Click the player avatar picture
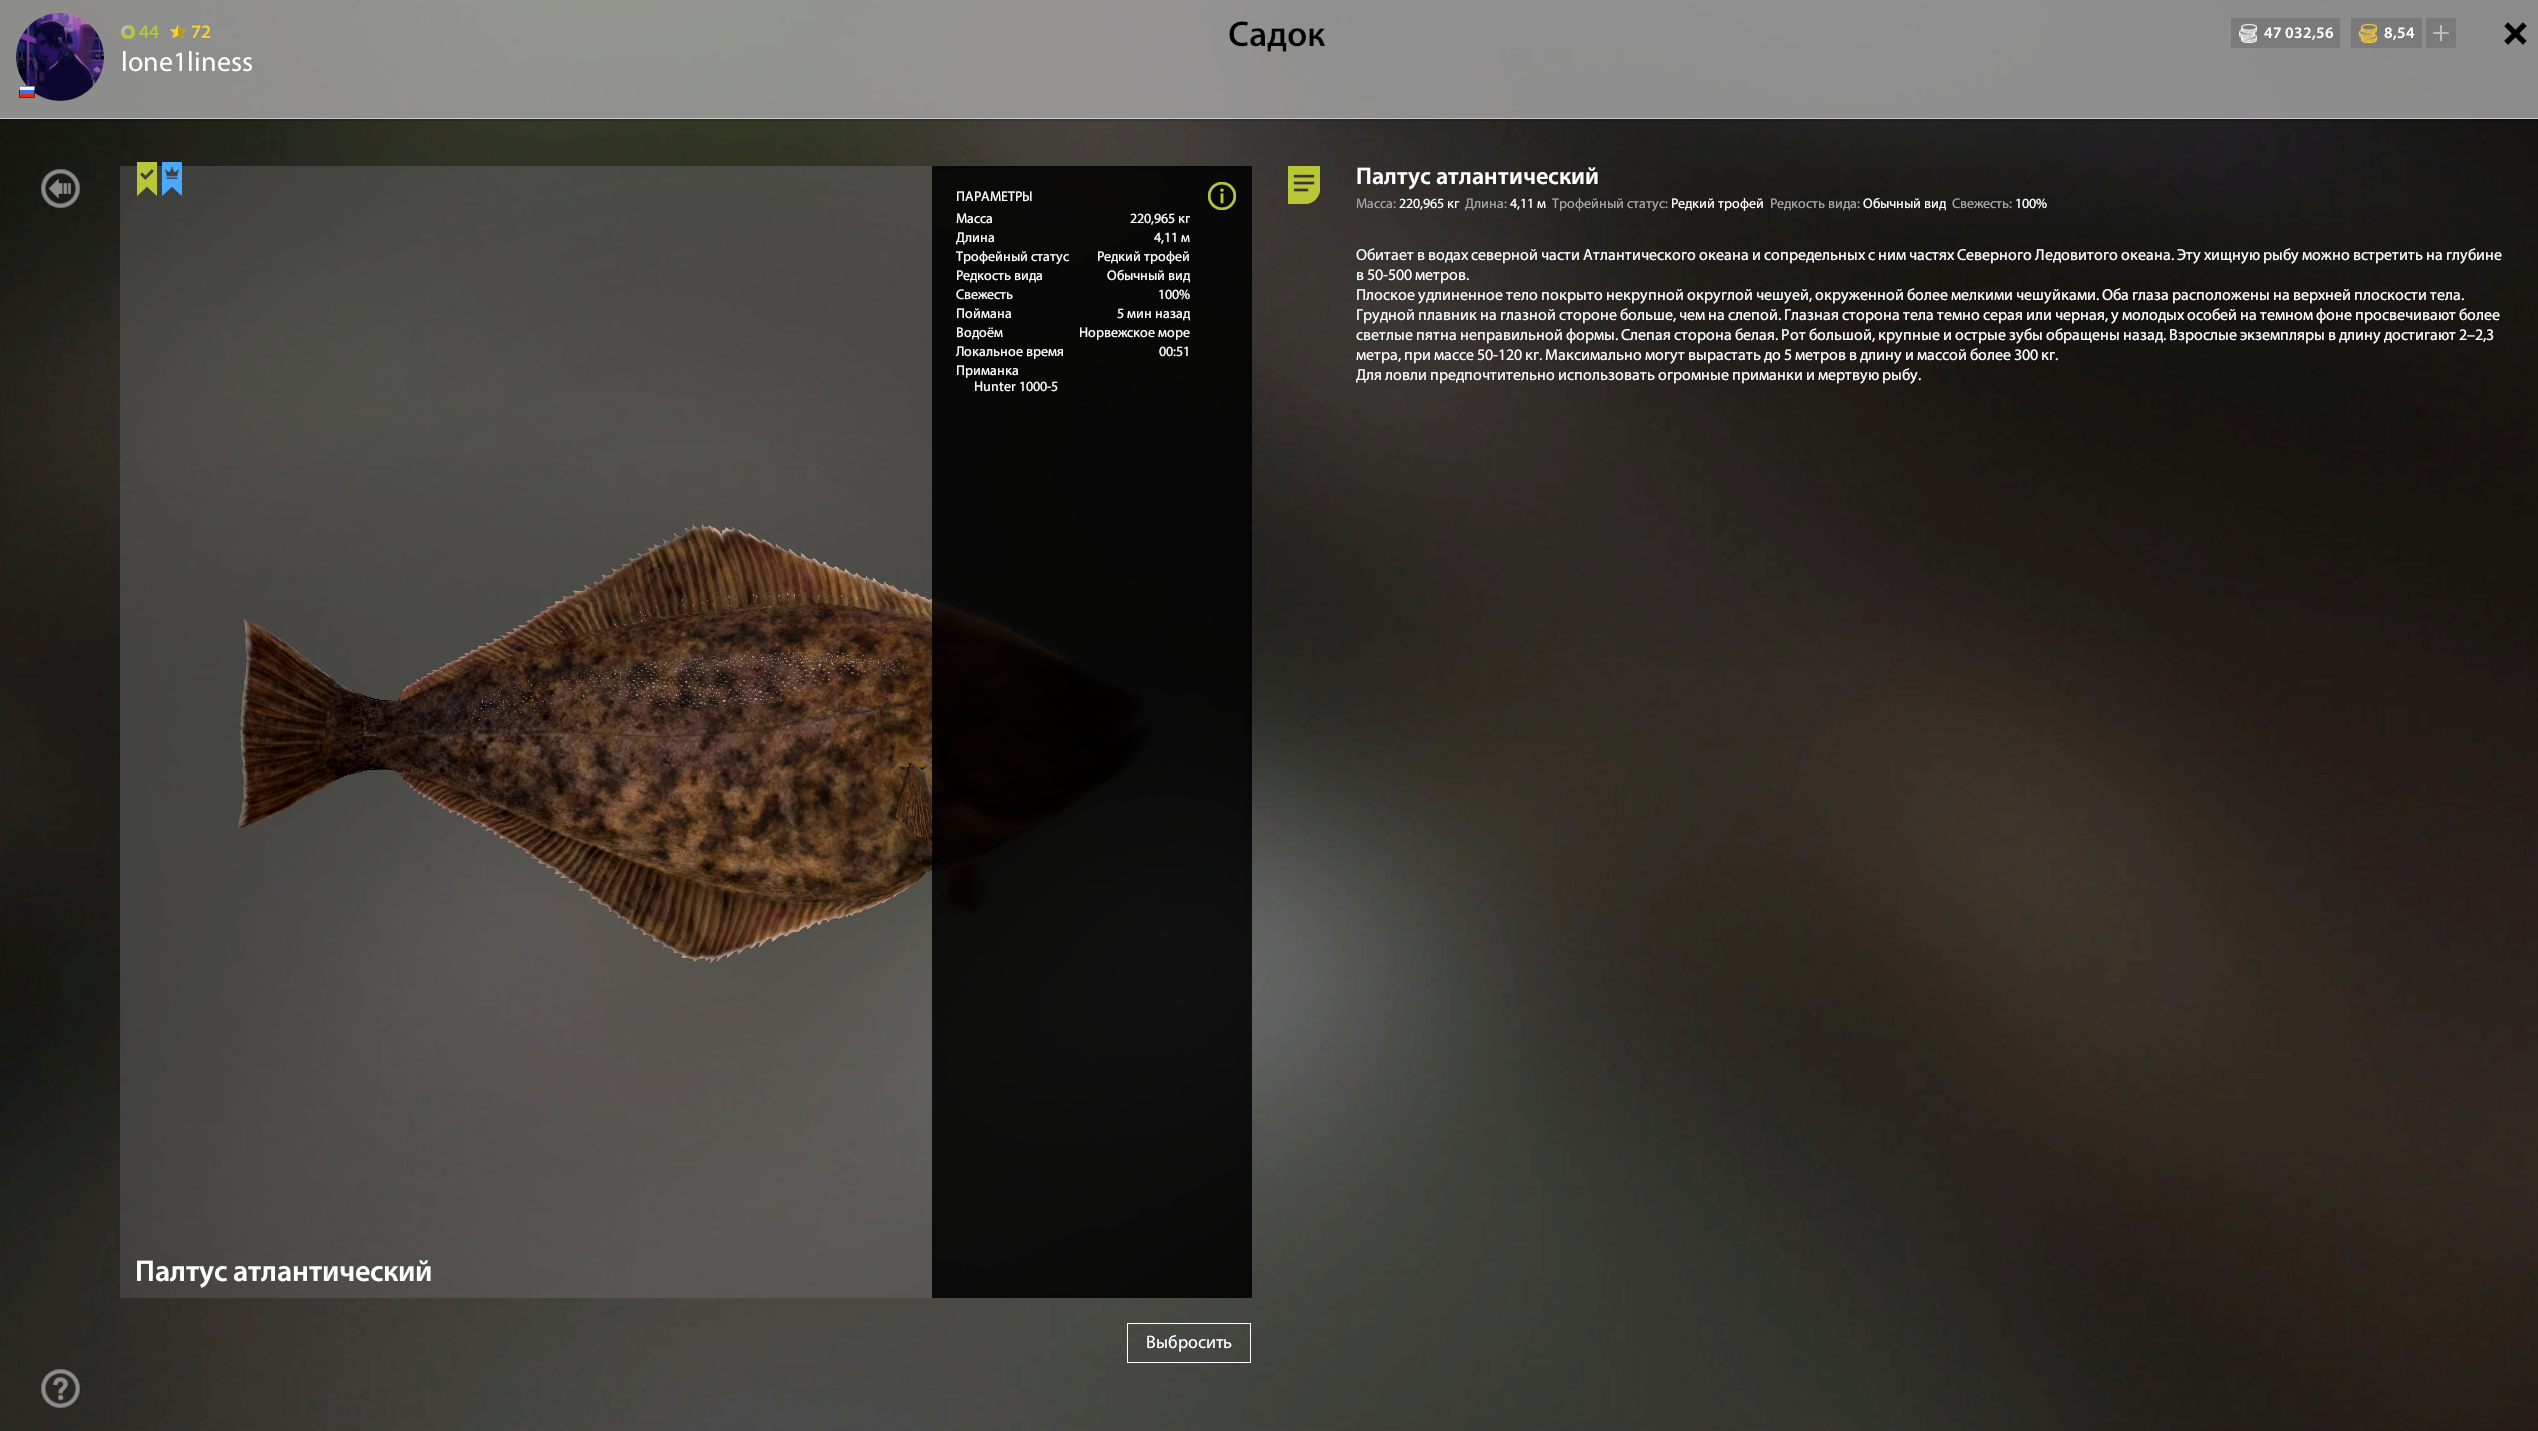 pyautogui.click(x=60, y=57)
